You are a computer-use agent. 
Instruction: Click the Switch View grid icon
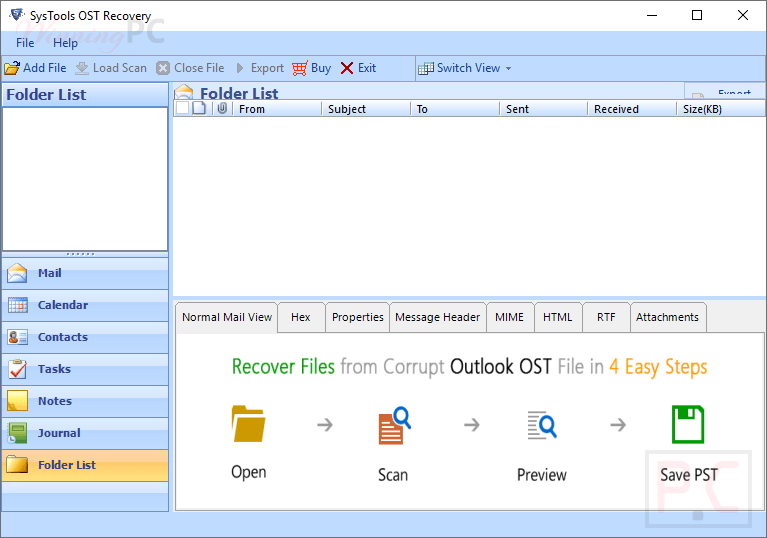426,68
